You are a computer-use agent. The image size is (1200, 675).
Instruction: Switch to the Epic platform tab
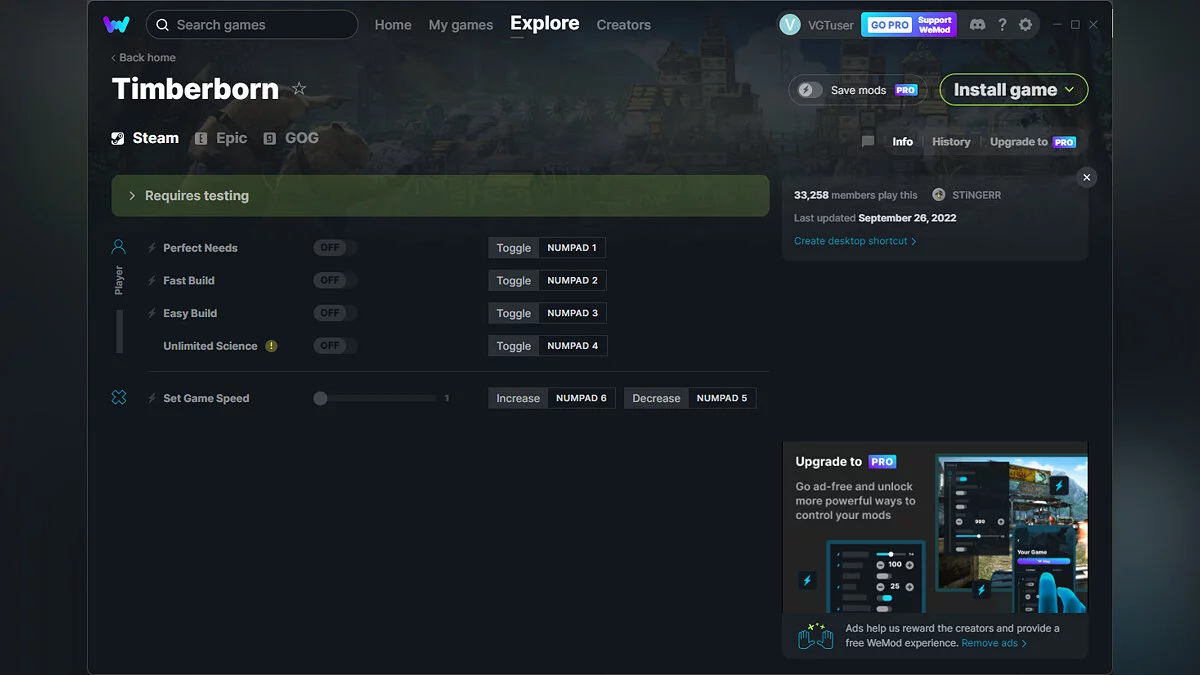coord(221,138)
